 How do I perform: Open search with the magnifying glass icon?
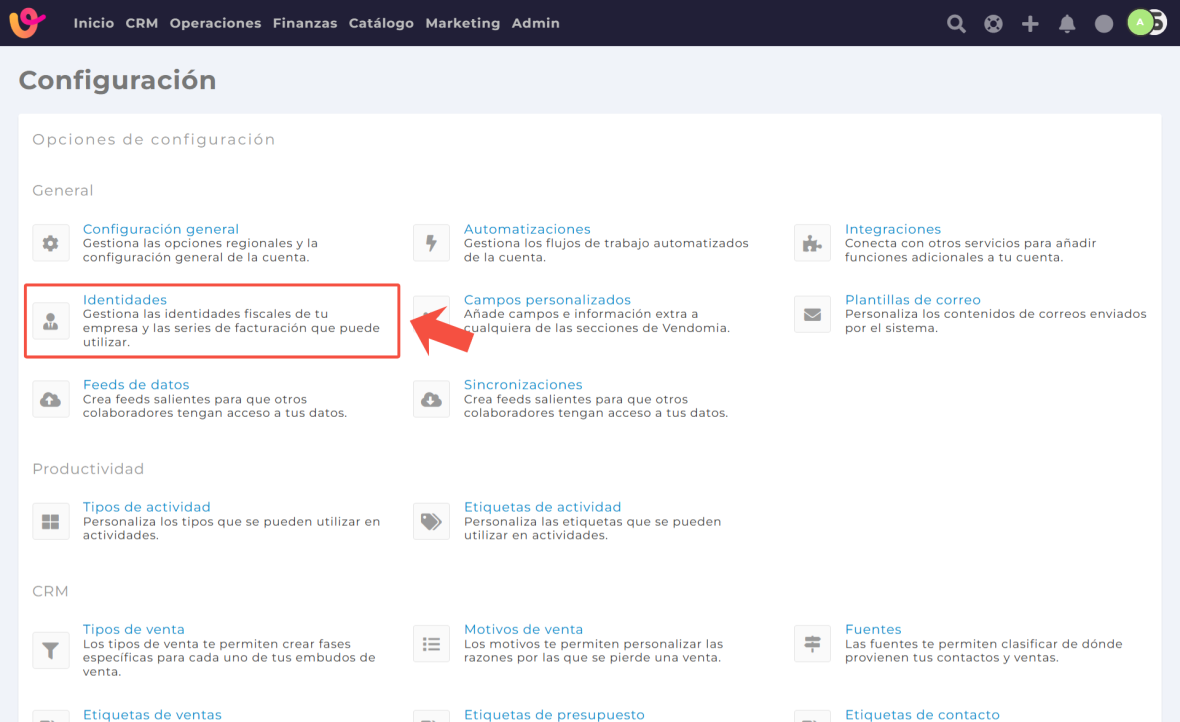[956, 23]
